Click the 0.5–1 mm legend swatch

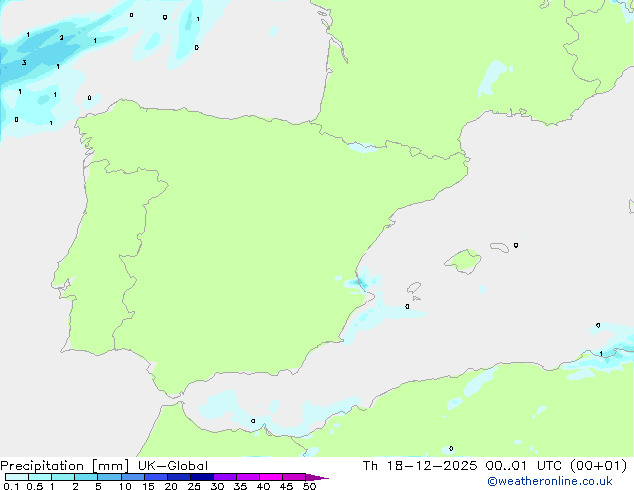[x=40, y=477]
